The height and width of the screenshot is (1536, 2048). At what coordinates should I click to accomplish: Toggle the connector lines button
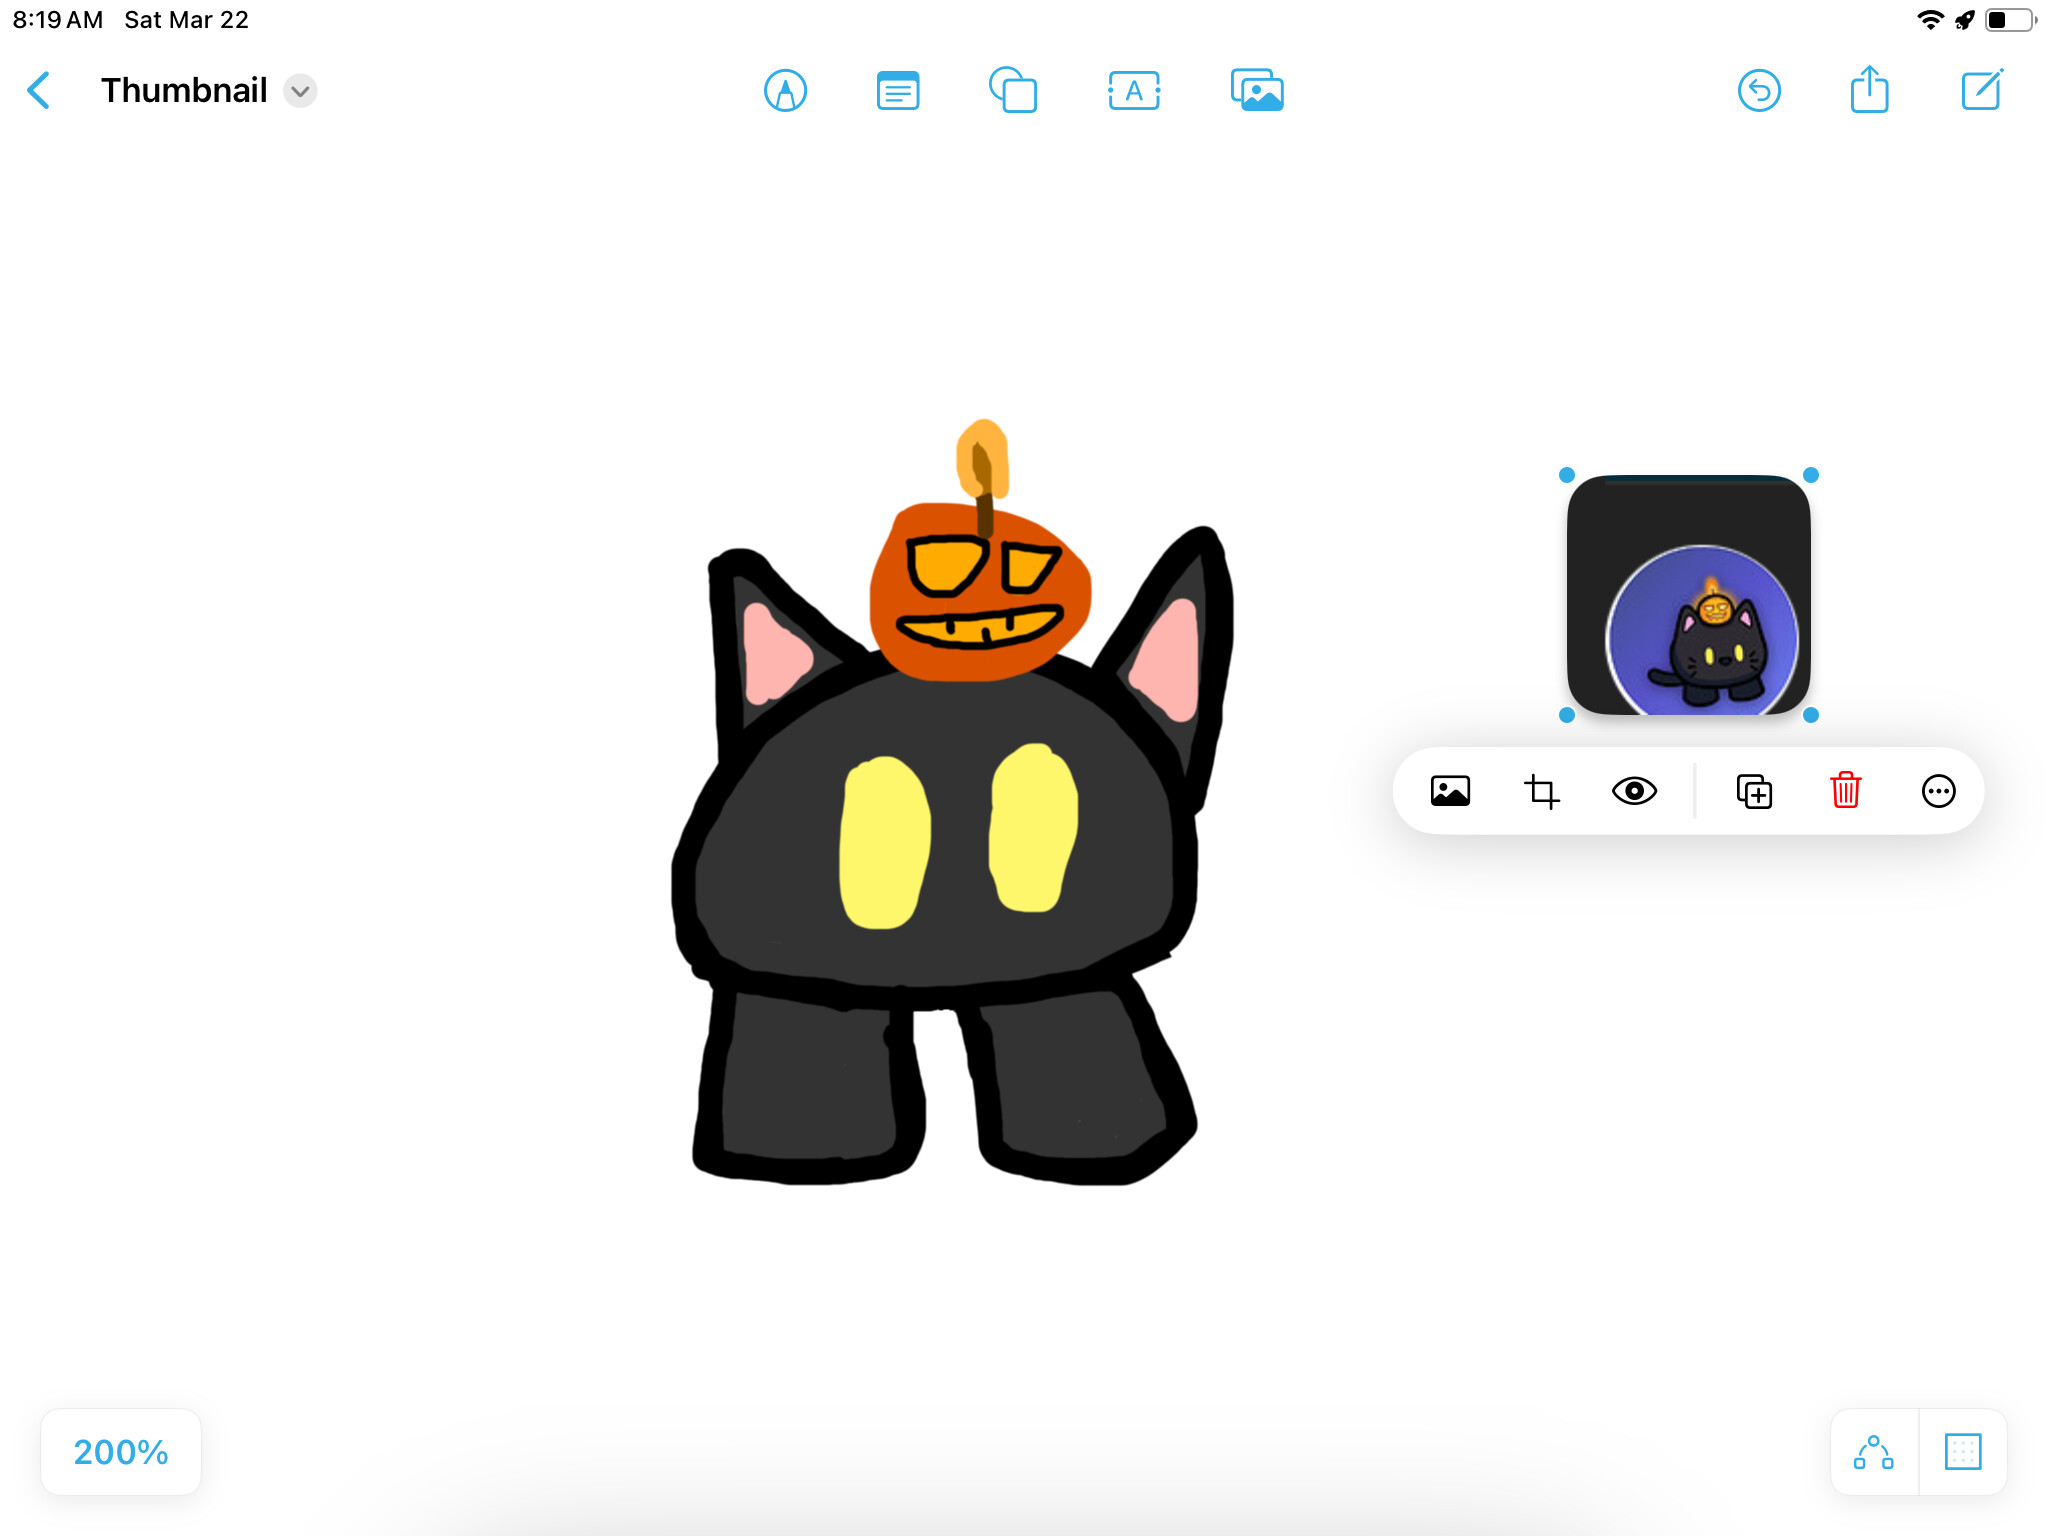[1874, 1452]
